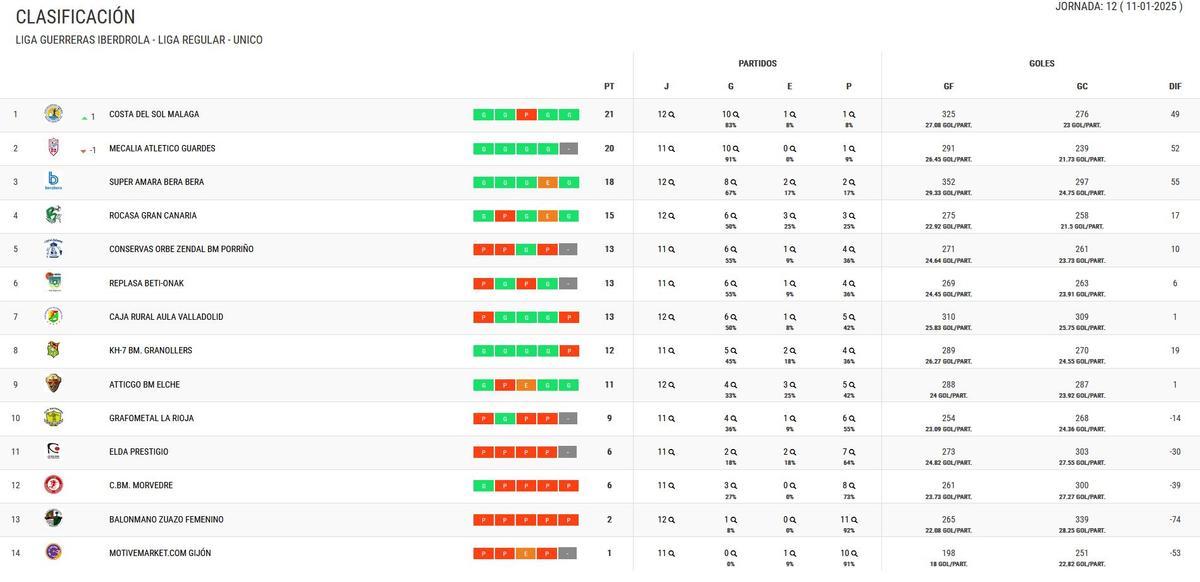This screenshot has height=582, width=1200.
Task: Open the Atticgo BM Elche team link
Action: click(144, 384)
